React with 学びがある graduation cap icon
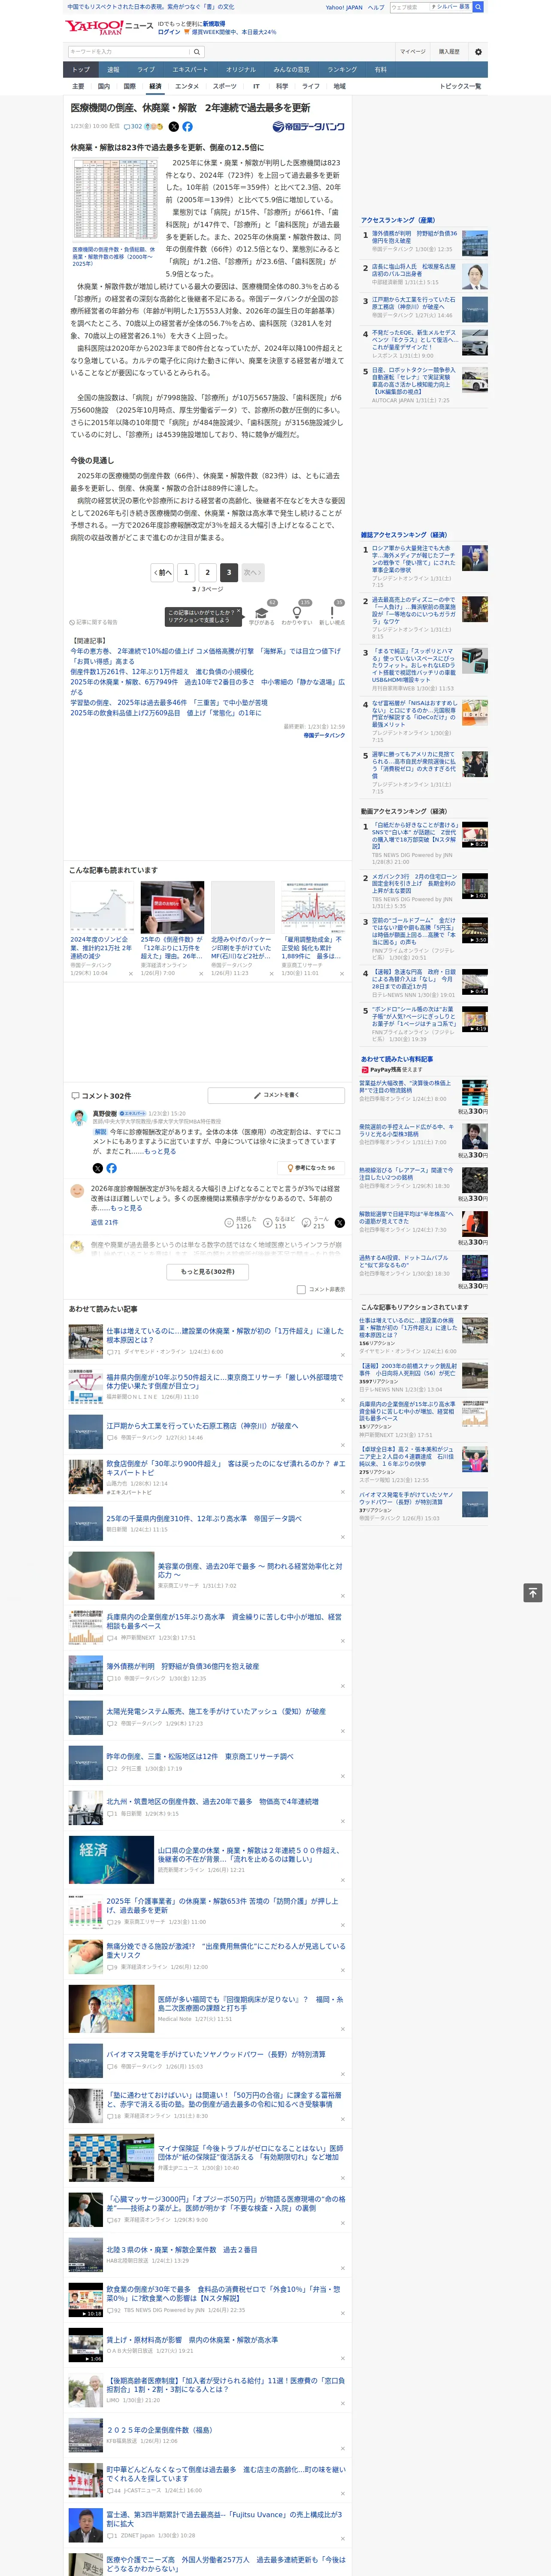The width and height of the screenshot is (551, 2576). pos(261,614)
